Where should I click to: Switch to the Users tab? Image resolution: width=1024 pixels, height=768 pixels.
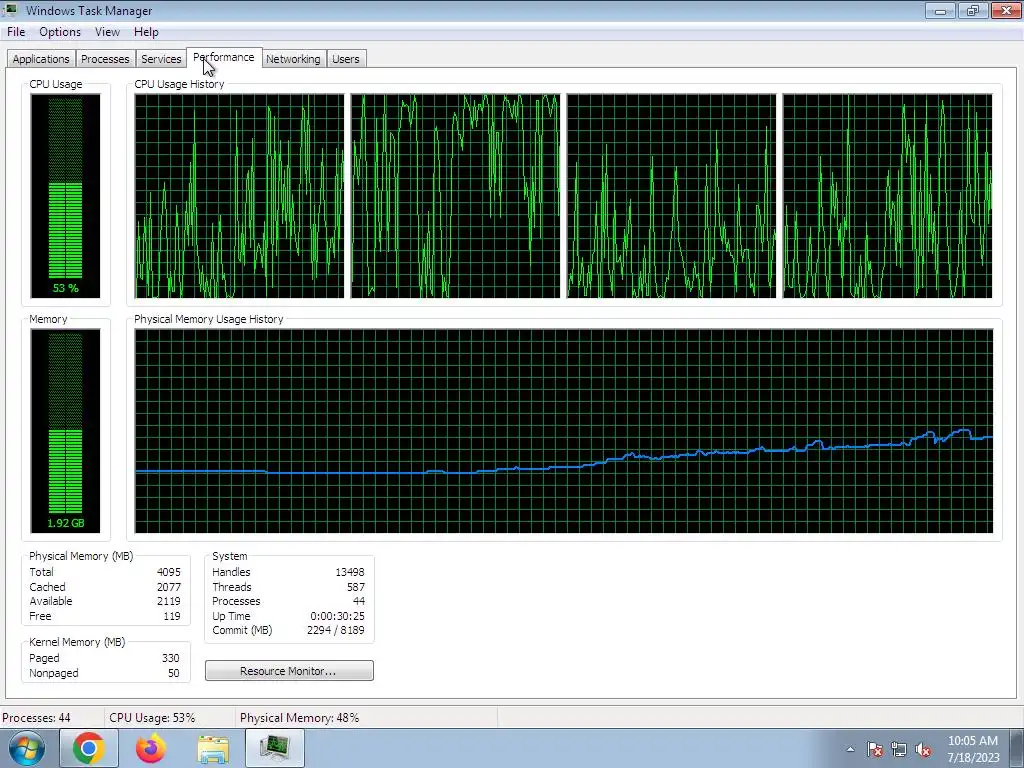[345, 59]
